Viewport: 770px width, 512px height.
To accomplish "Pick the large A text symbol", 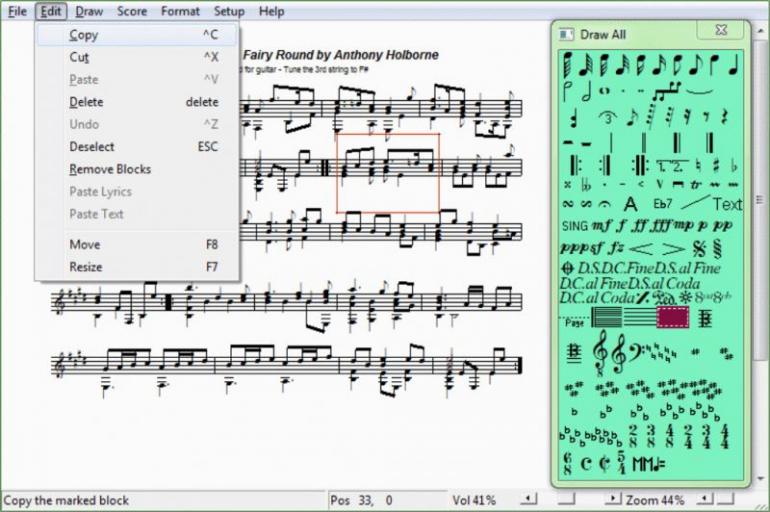I will (631, 204).
